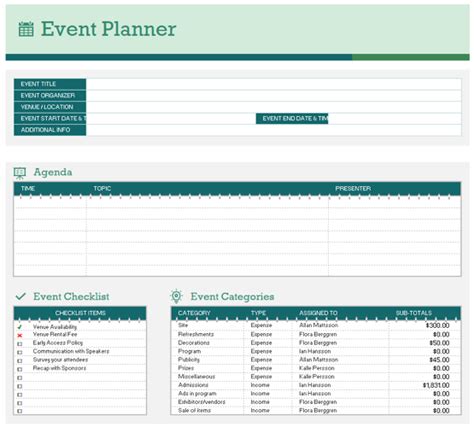Select the Additional Info input field

(274, 130)
